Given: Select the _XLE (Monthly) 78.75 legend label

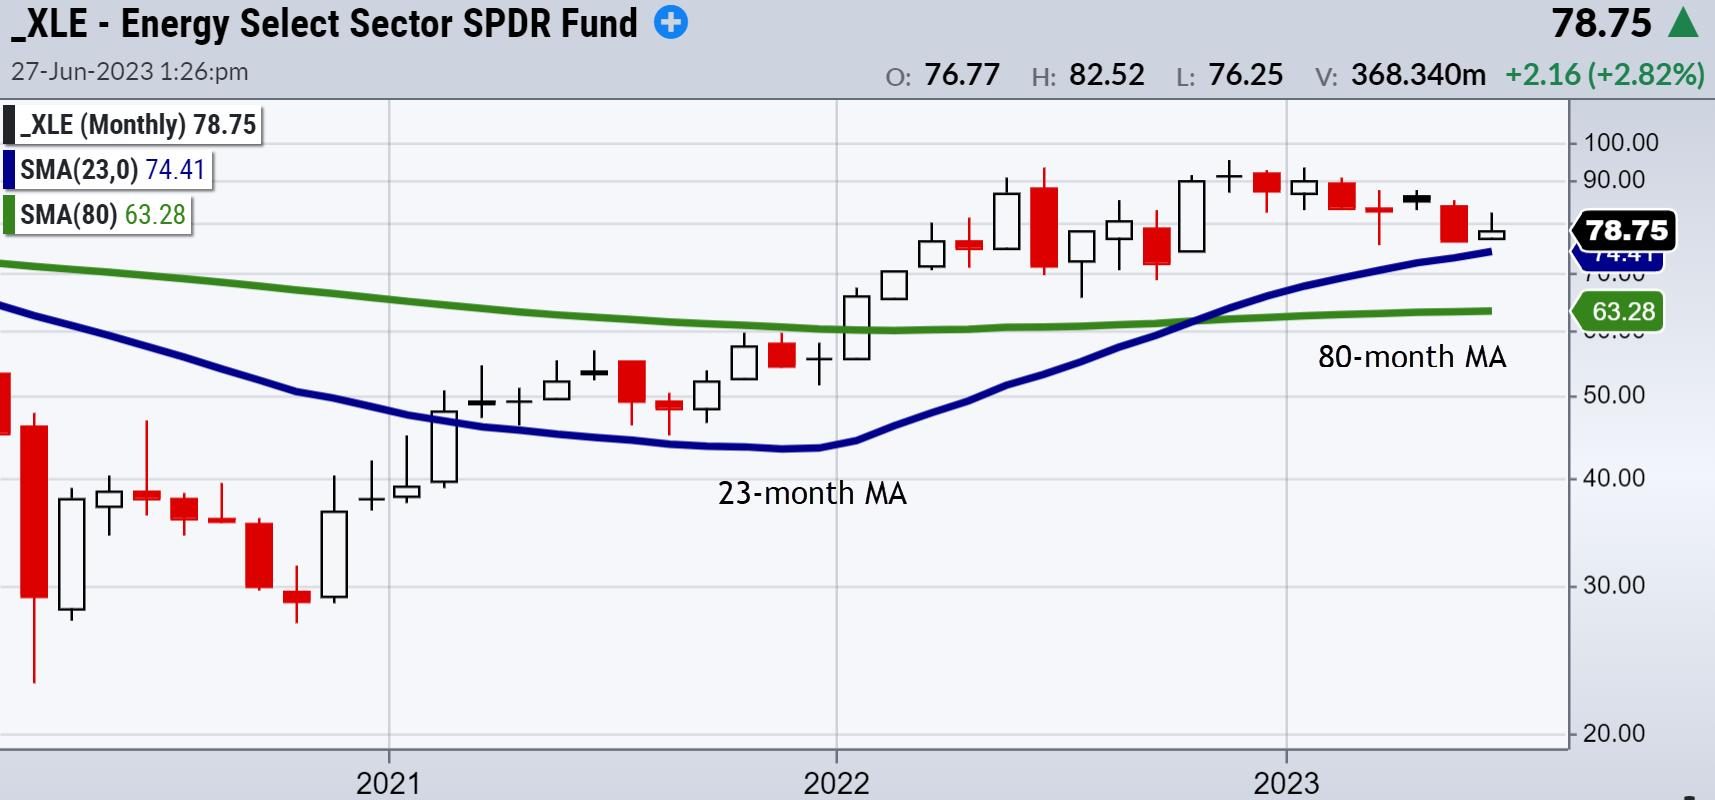Looking at the screenshot, I should click(139, 125).
